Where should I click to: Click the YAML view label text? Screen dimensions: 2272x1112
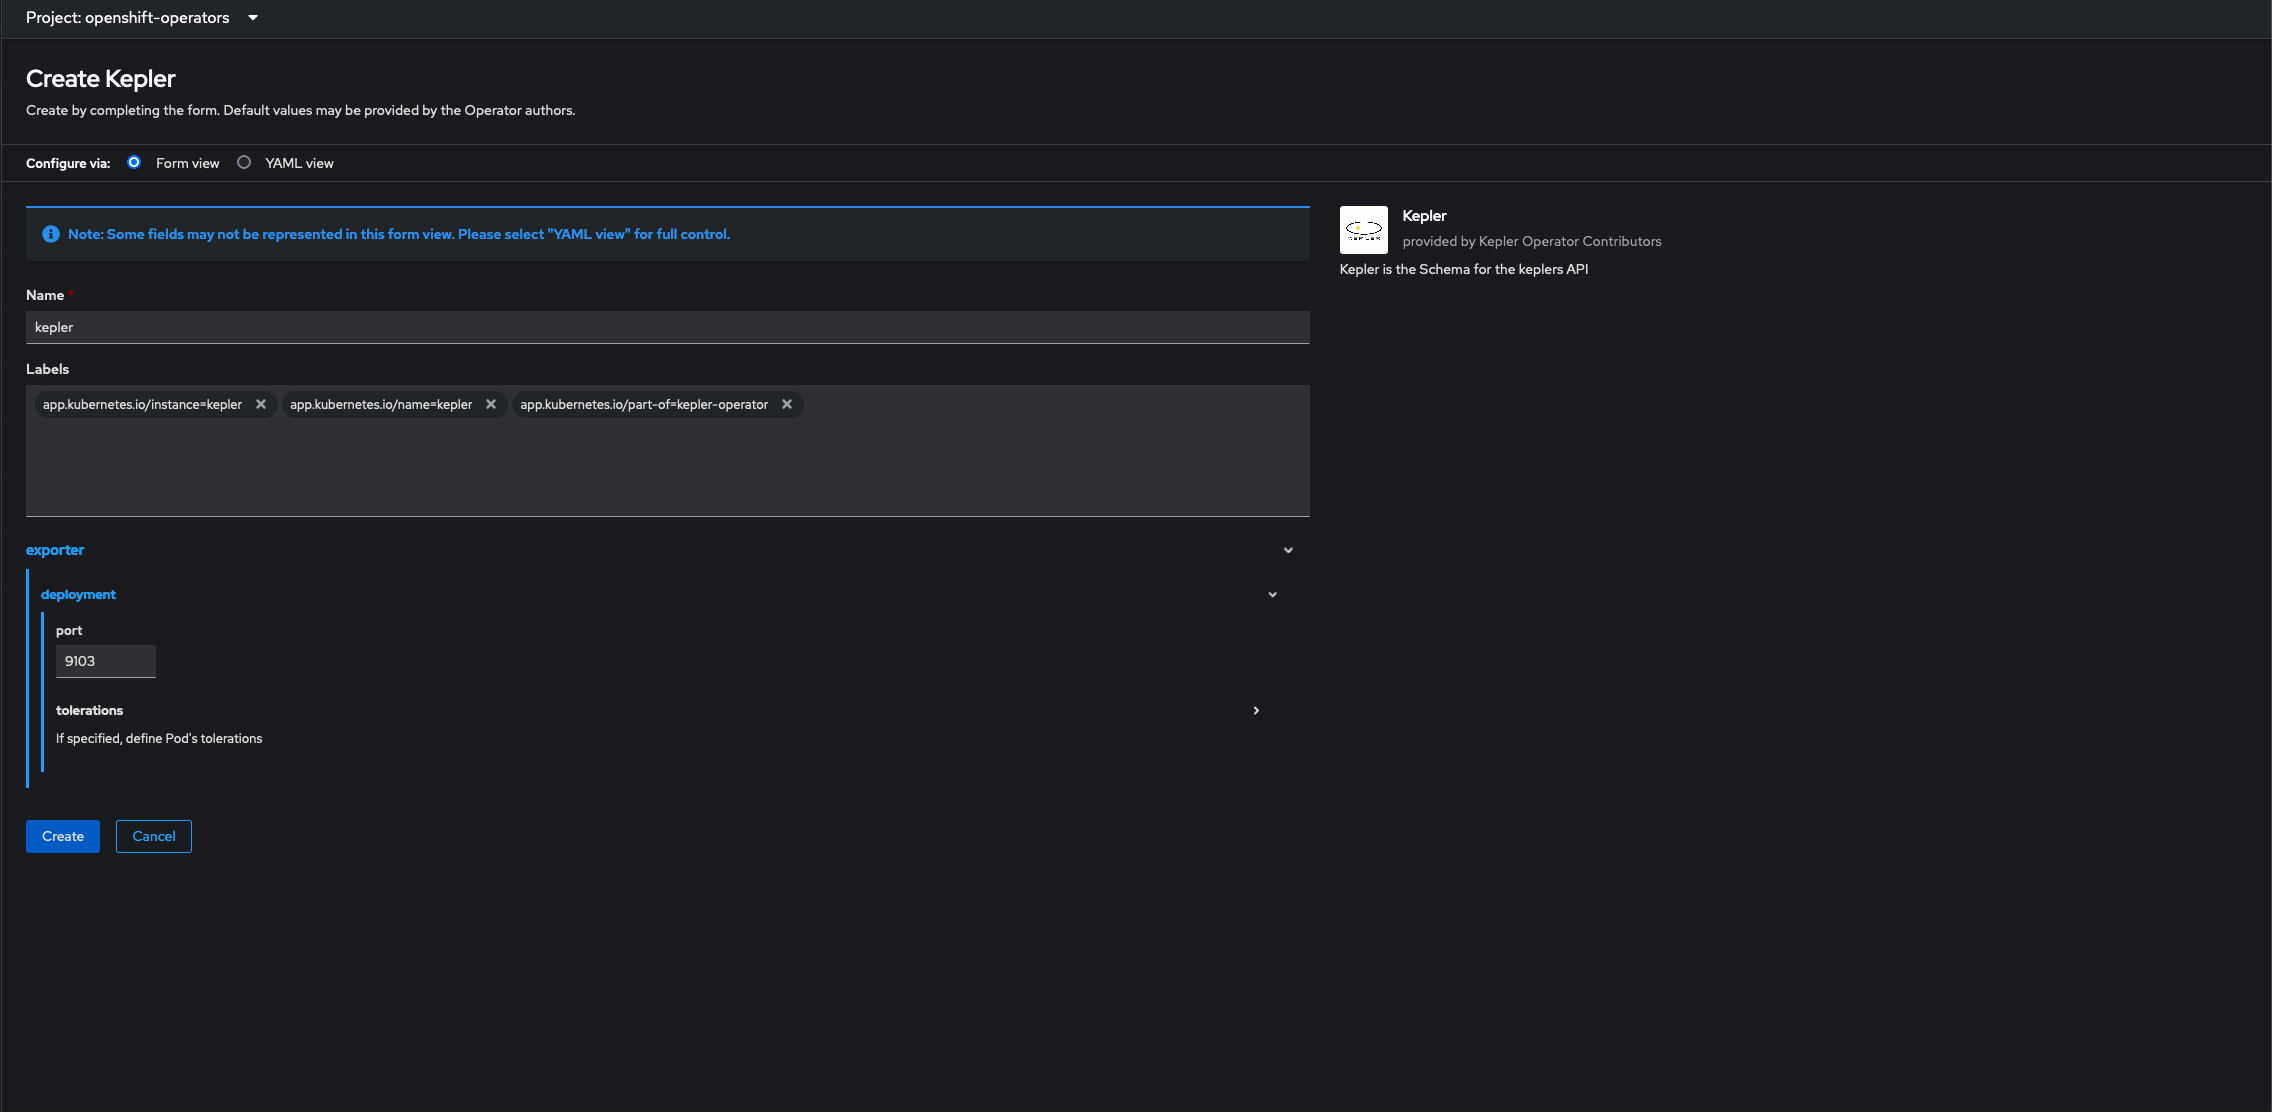coord(299,163)
